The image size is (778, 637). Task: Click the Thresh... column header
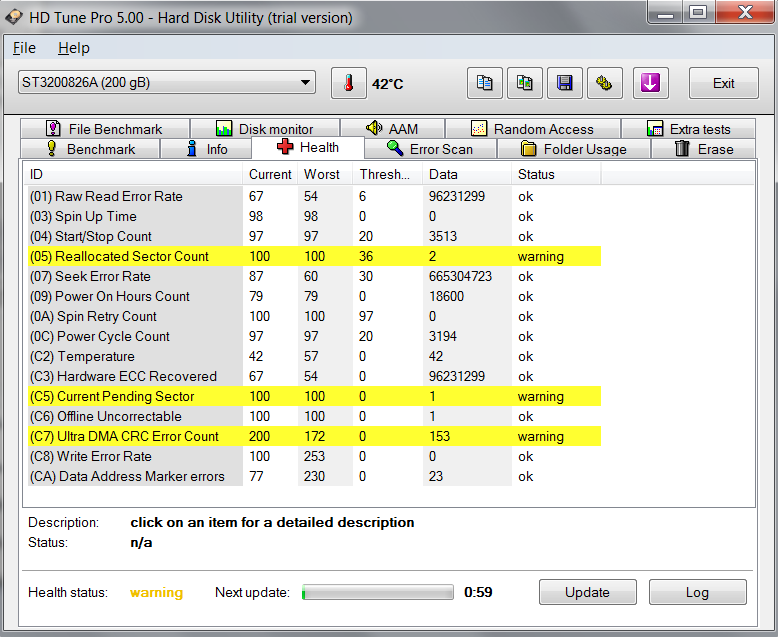pyautogui.click(x=388, y=175)
